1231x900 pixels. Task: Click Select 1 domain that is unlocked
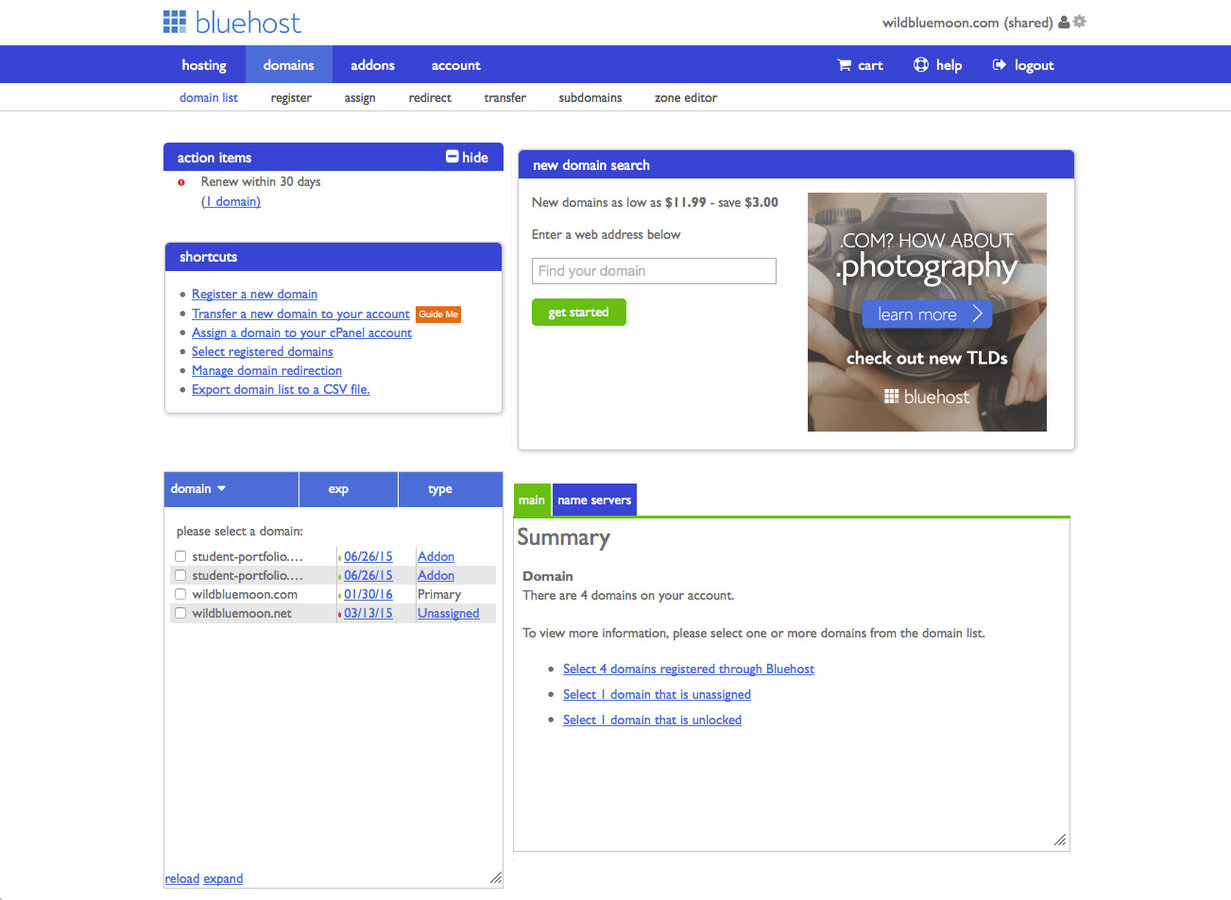tap(652, 720)
